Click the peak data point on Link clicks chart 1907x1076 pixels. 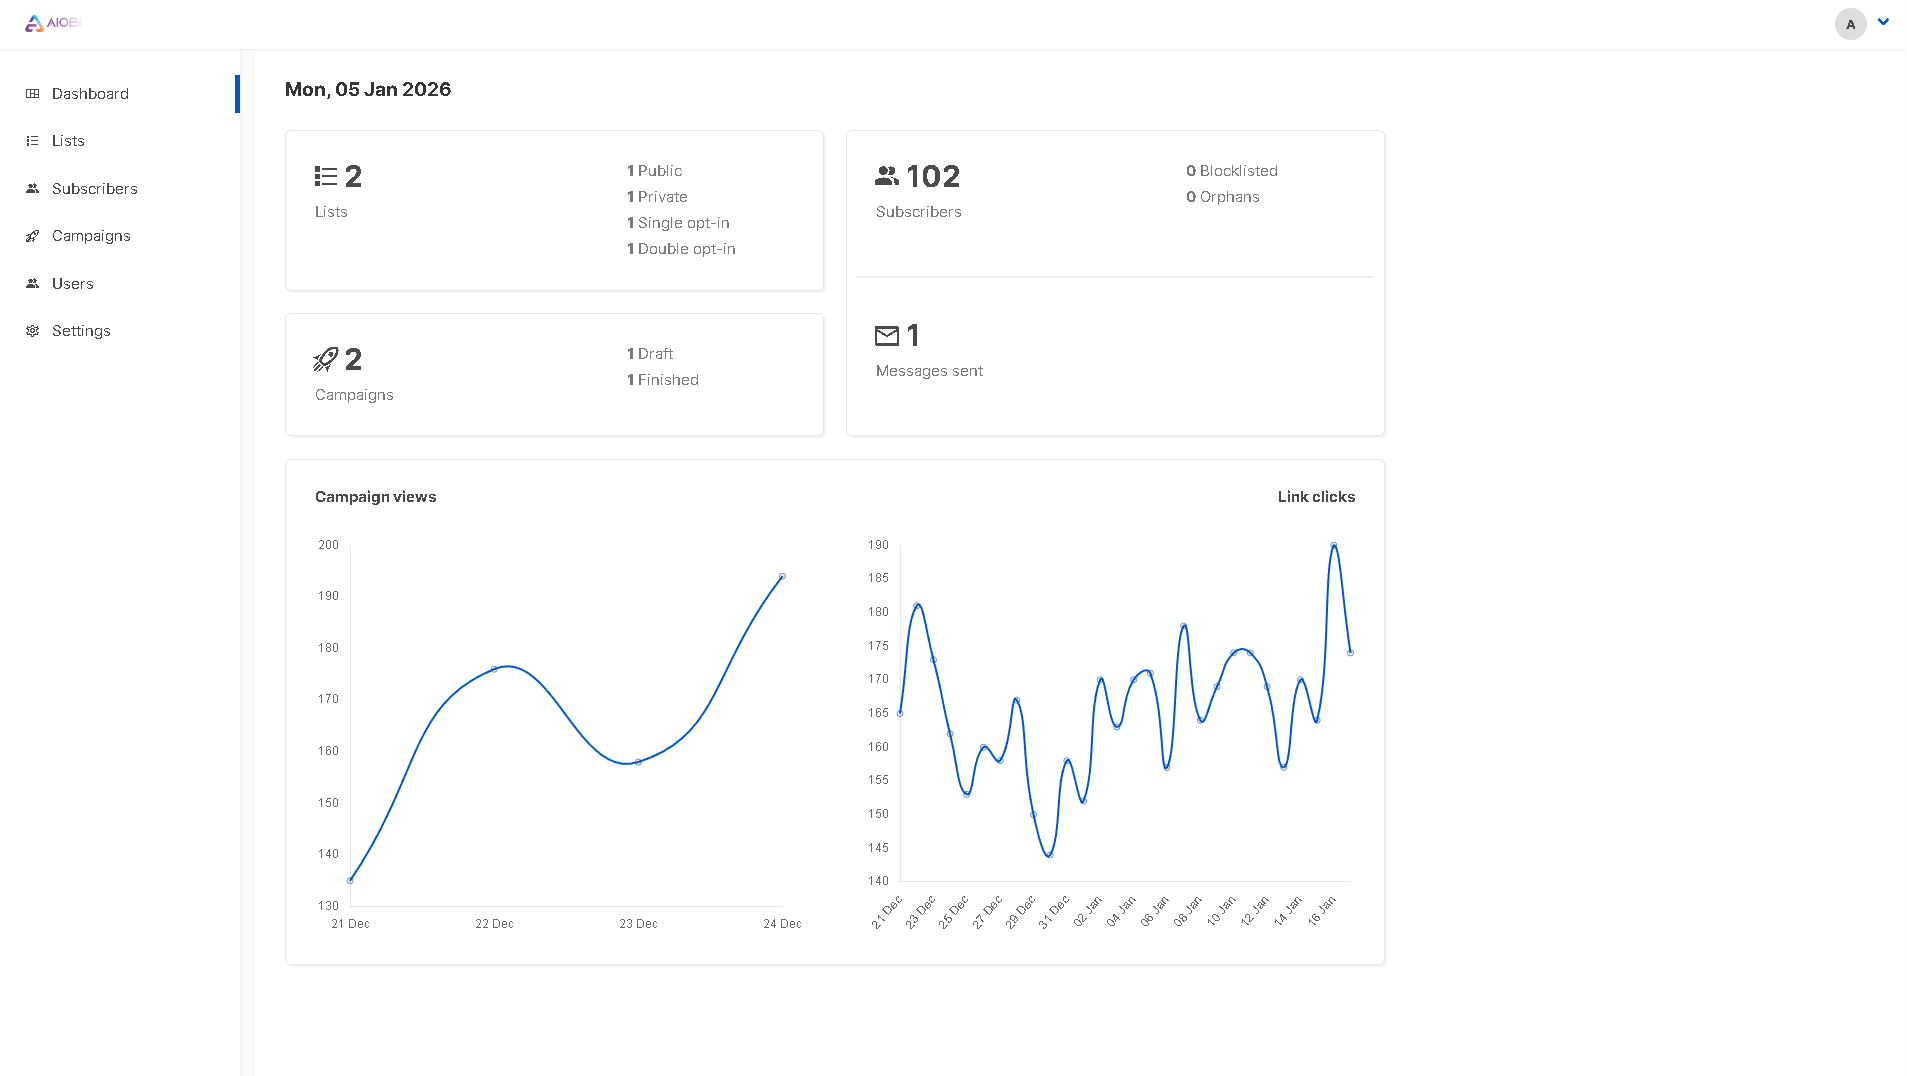point(1334,546)
